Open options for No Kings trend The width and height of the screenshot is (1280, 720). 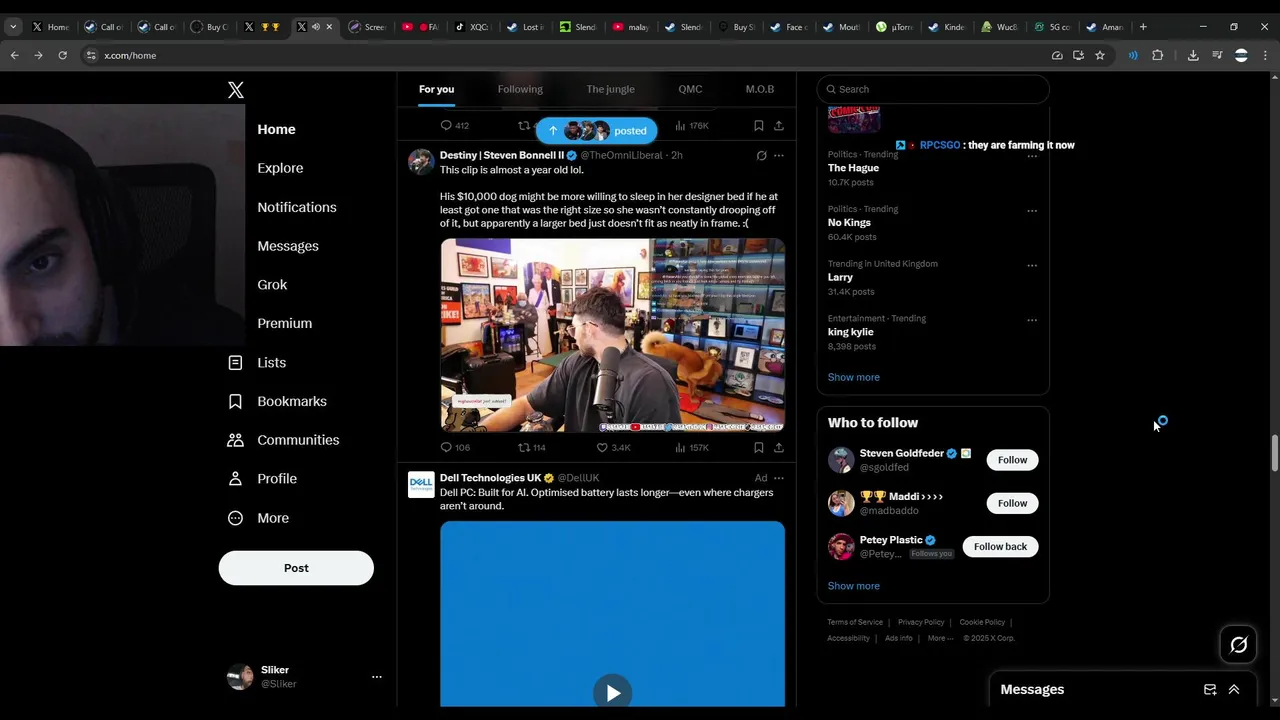coord(1032,211)
